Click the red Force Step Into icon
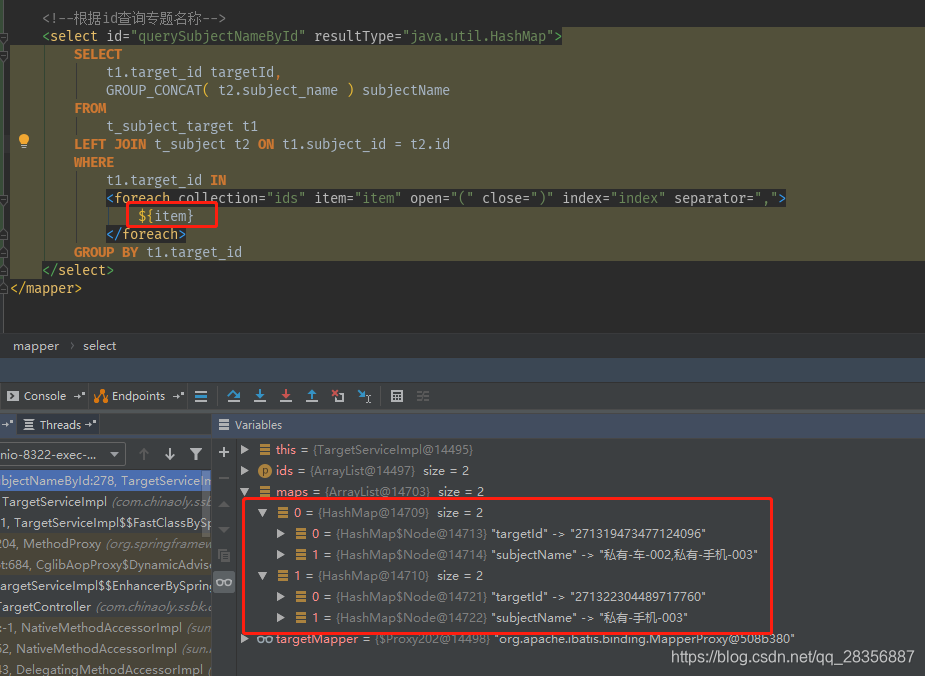925x676 pixels. click(286, 396)
